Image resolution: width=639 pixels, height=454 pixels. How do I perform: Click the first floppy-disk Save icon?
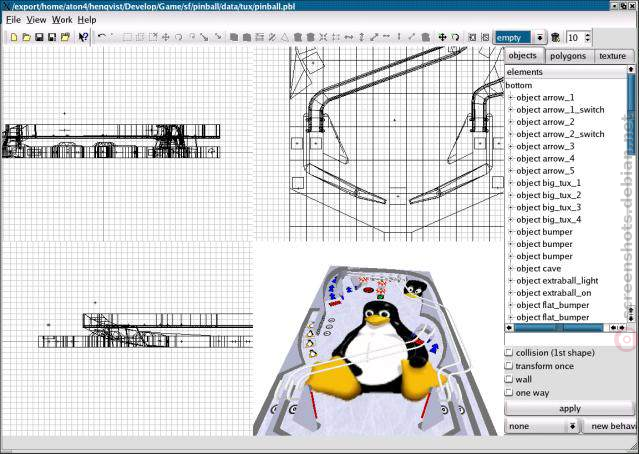pyautogui.click(x=39, y=37)
